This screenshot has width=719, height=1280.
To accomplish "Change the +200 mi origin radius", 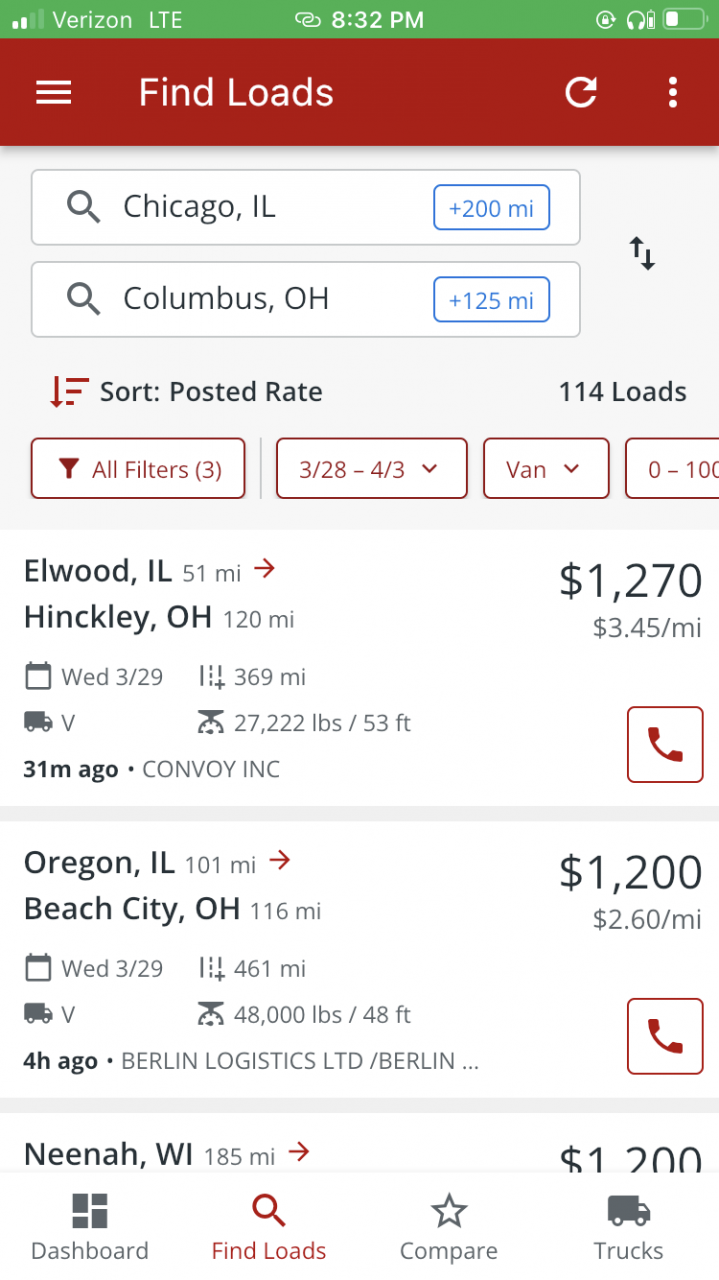I will [491, 208].
